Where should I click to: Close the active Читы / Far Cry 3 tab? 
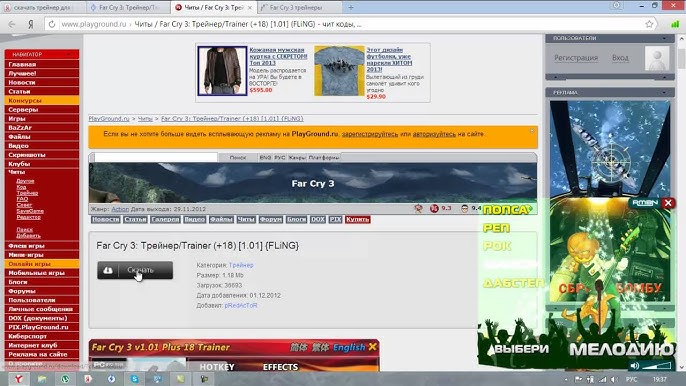pyautogui.click(x=250, y=7)
